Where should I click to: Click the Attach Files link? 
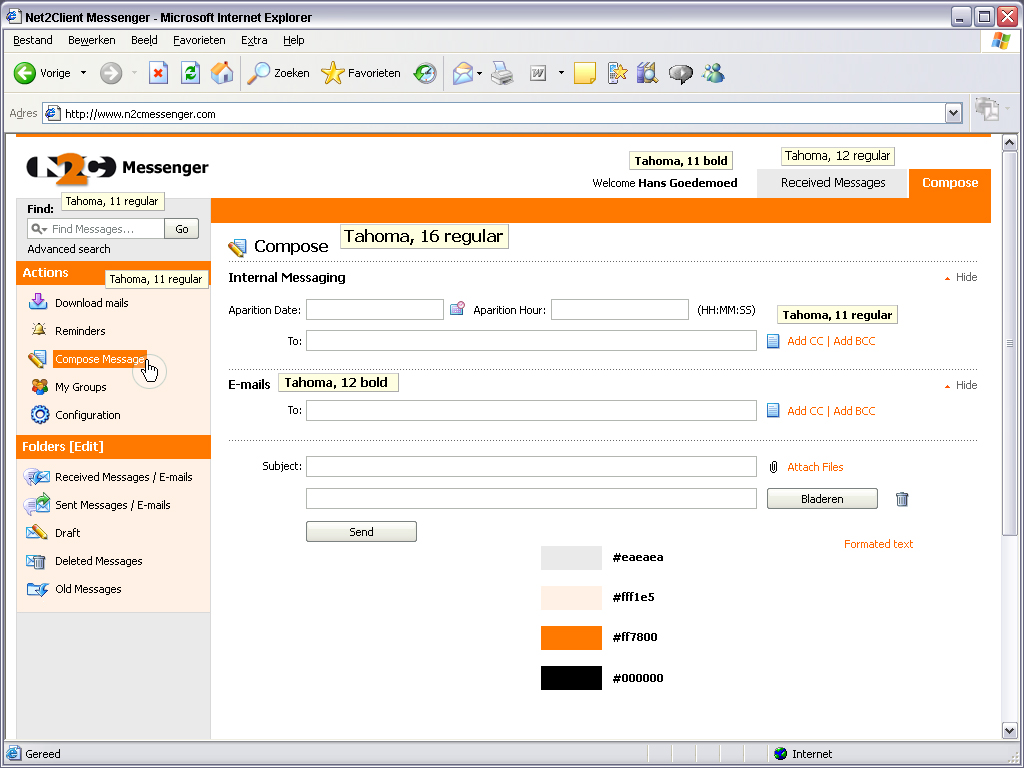815,467
